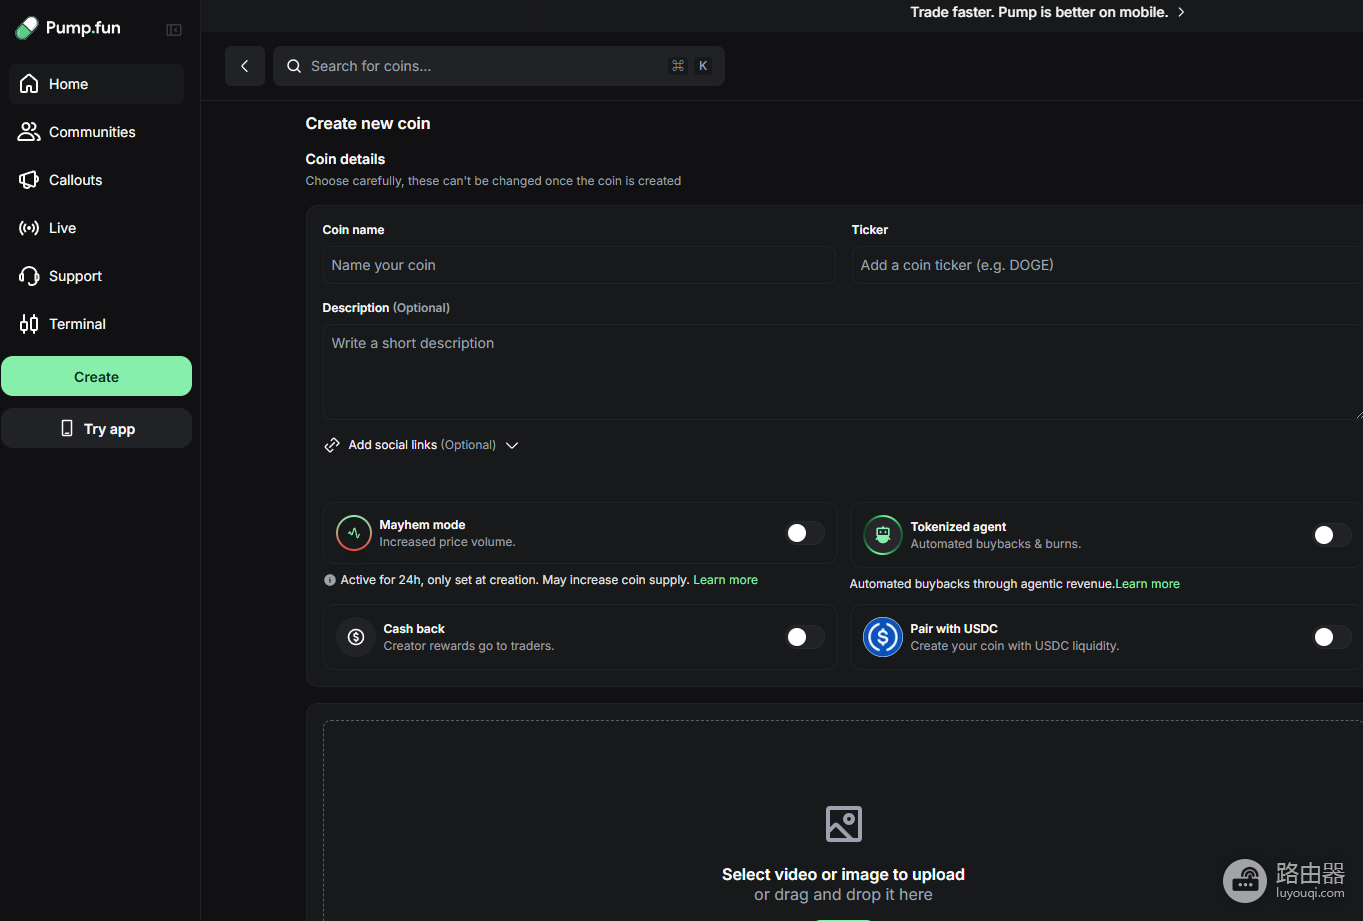Enable Mayhem mode switch
1363x921 pixels.
[805, 533]
